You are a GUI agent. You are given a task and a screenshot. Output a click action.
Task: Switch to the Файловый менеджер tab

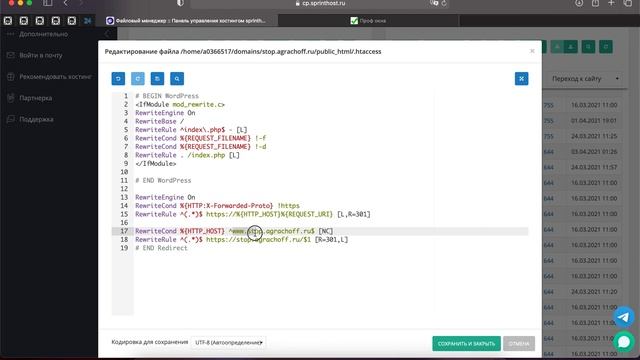point(186,20)
